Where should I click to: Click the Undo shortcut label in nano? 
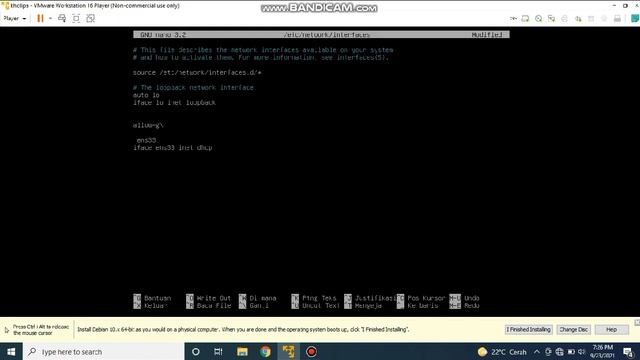click(471, 298)
